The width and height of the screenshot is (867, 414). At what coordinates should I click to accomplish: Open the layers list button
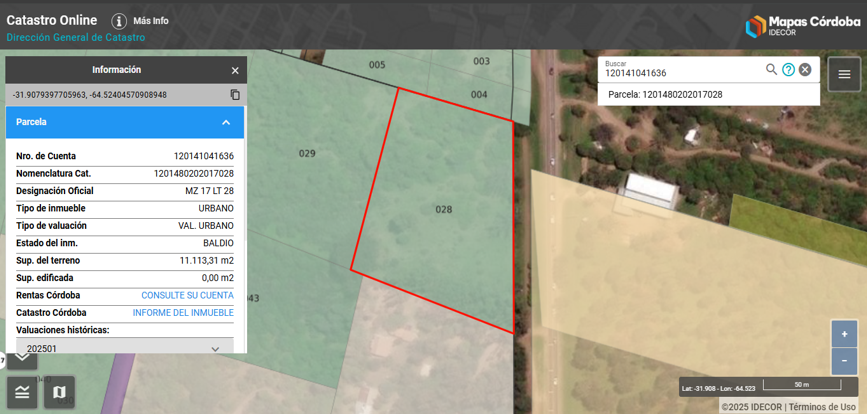coord(22,392)
